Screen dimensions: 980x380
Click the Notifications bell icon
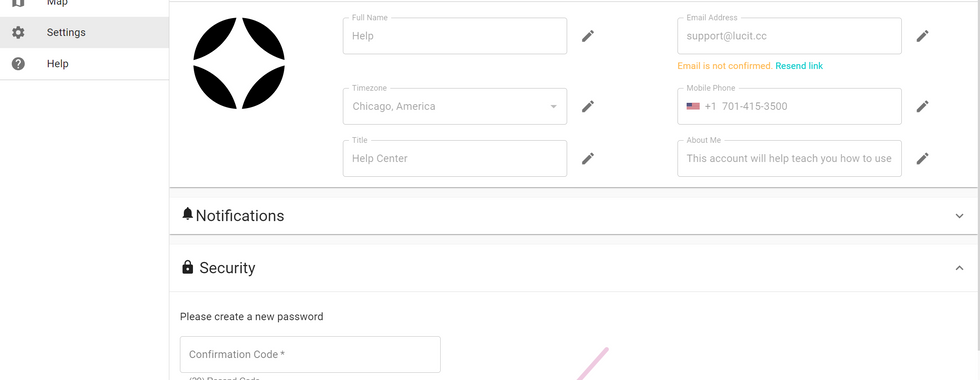tap(188, 214)
